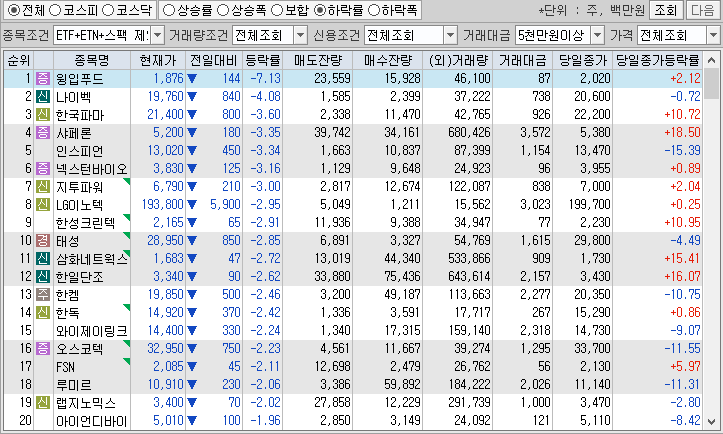Click the green corner marker on 한성크린텍
Viewport: 723px width, 434px height.
tap(127, 218)
